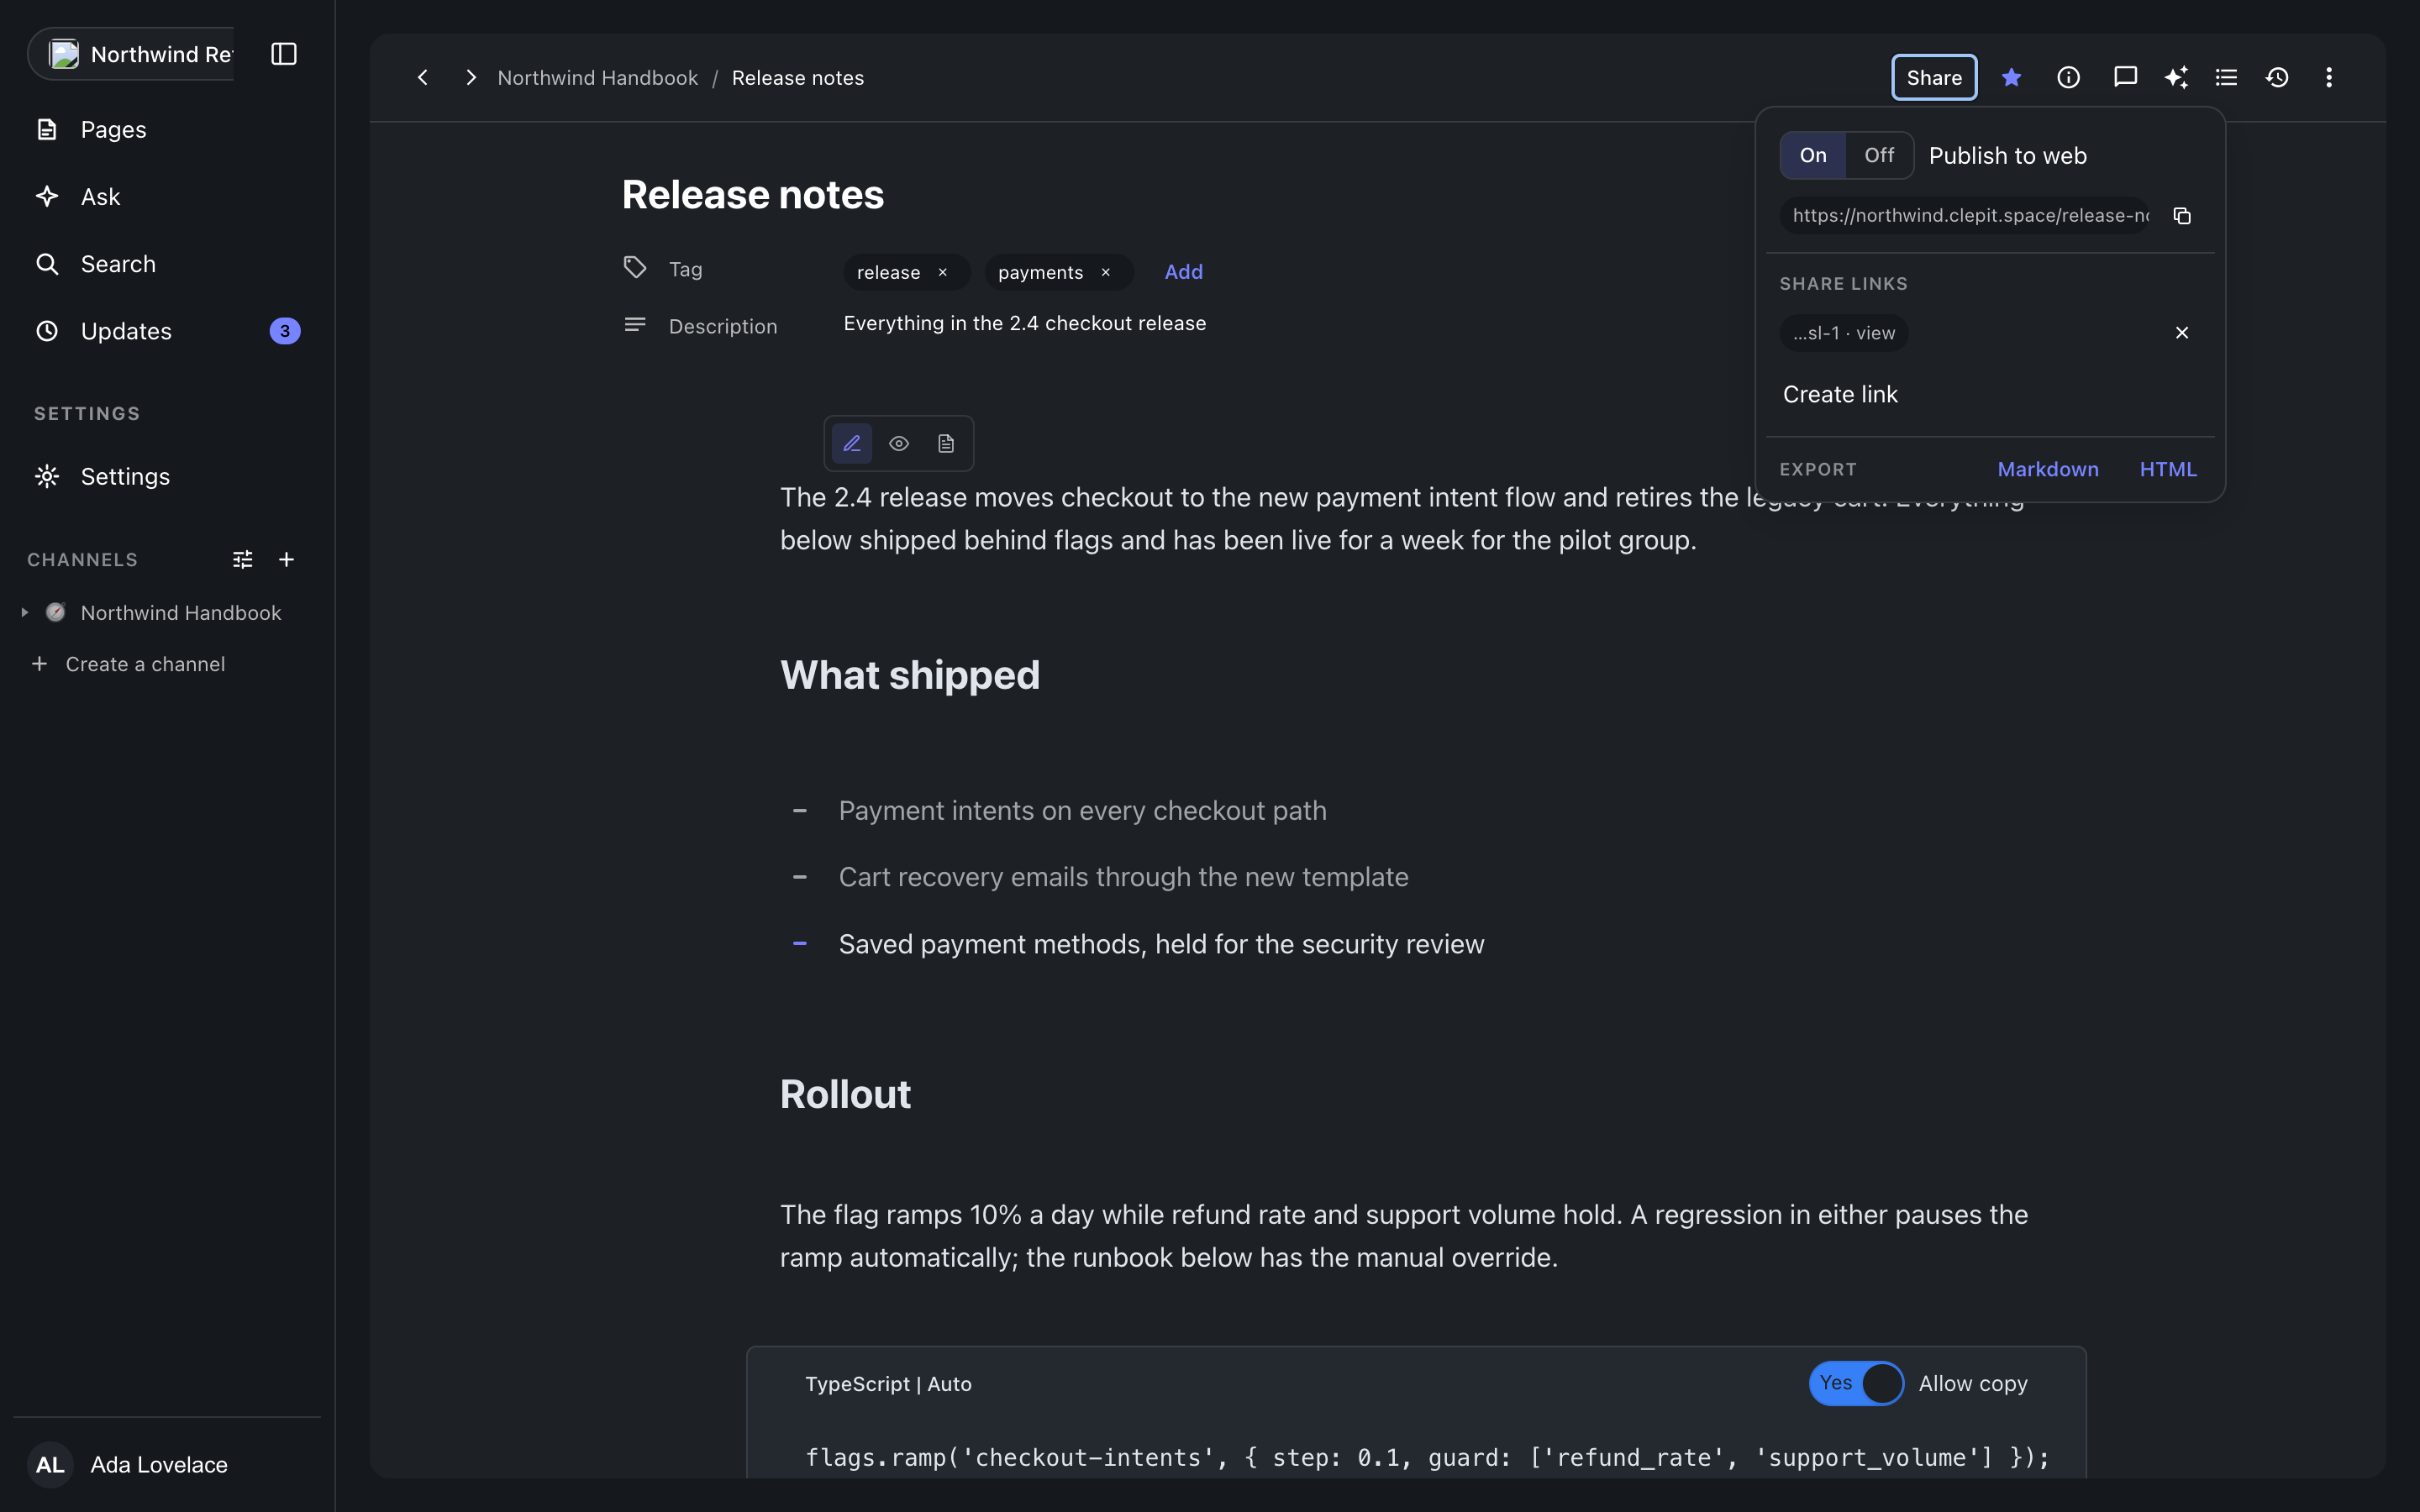Viewport: 2420px width, 1512px height.
Task: Click the Release notes breadcrumb
Action: pos(798,78)
